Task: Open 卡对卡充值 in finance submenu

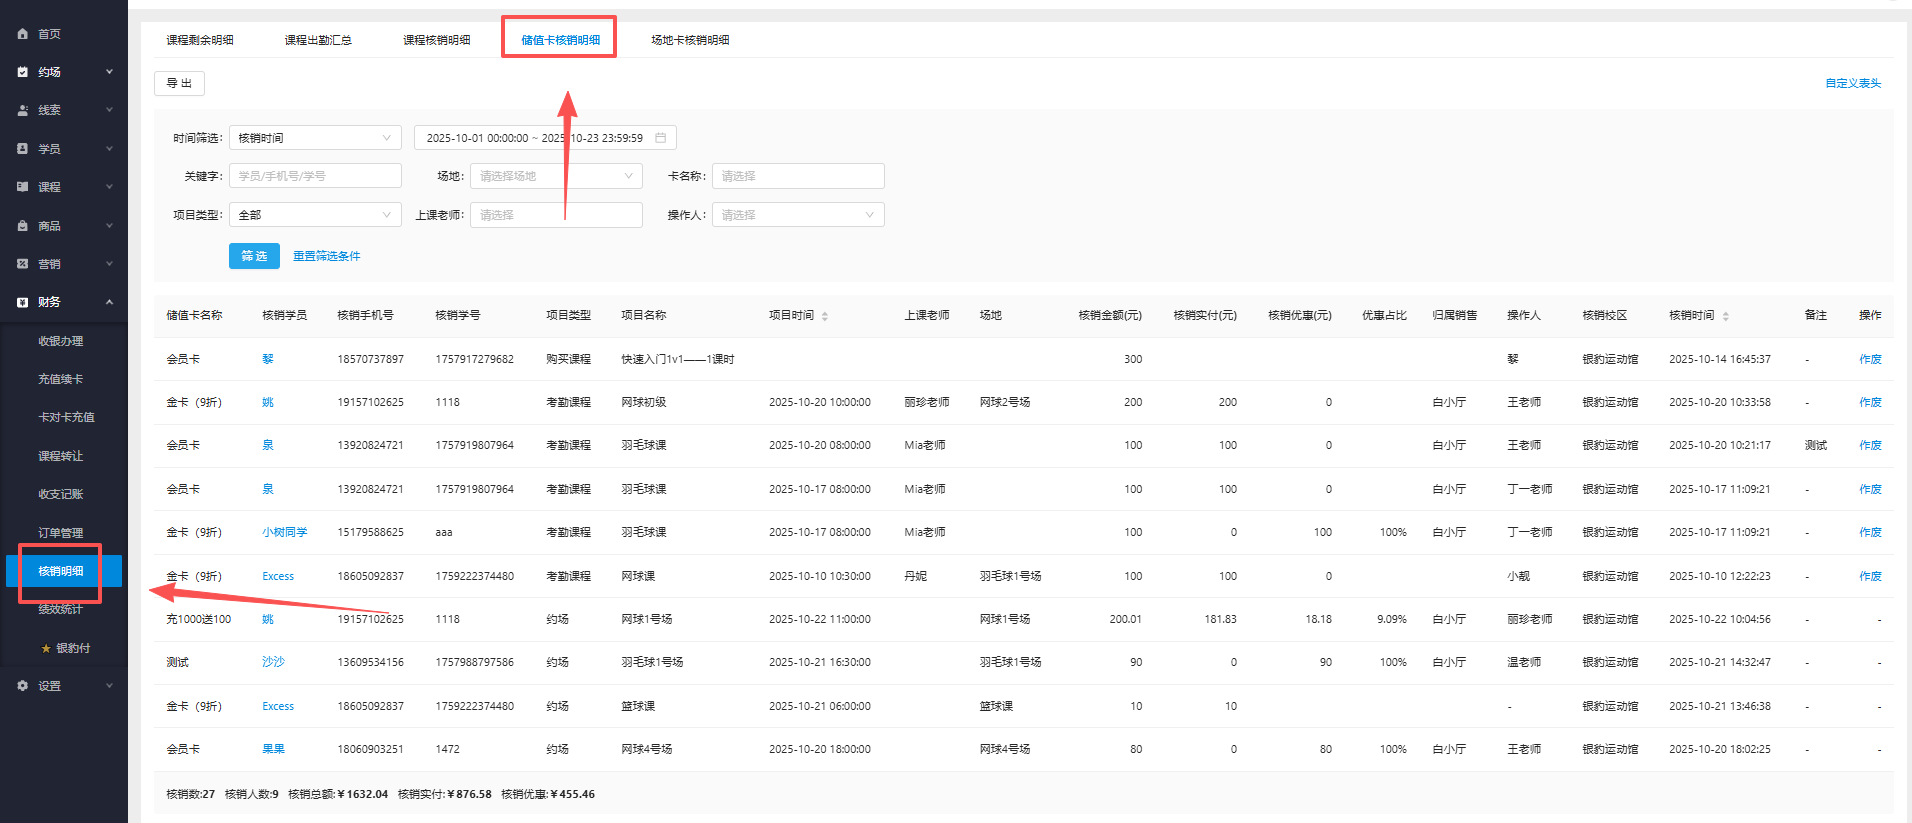Action: tap(66, 417)
